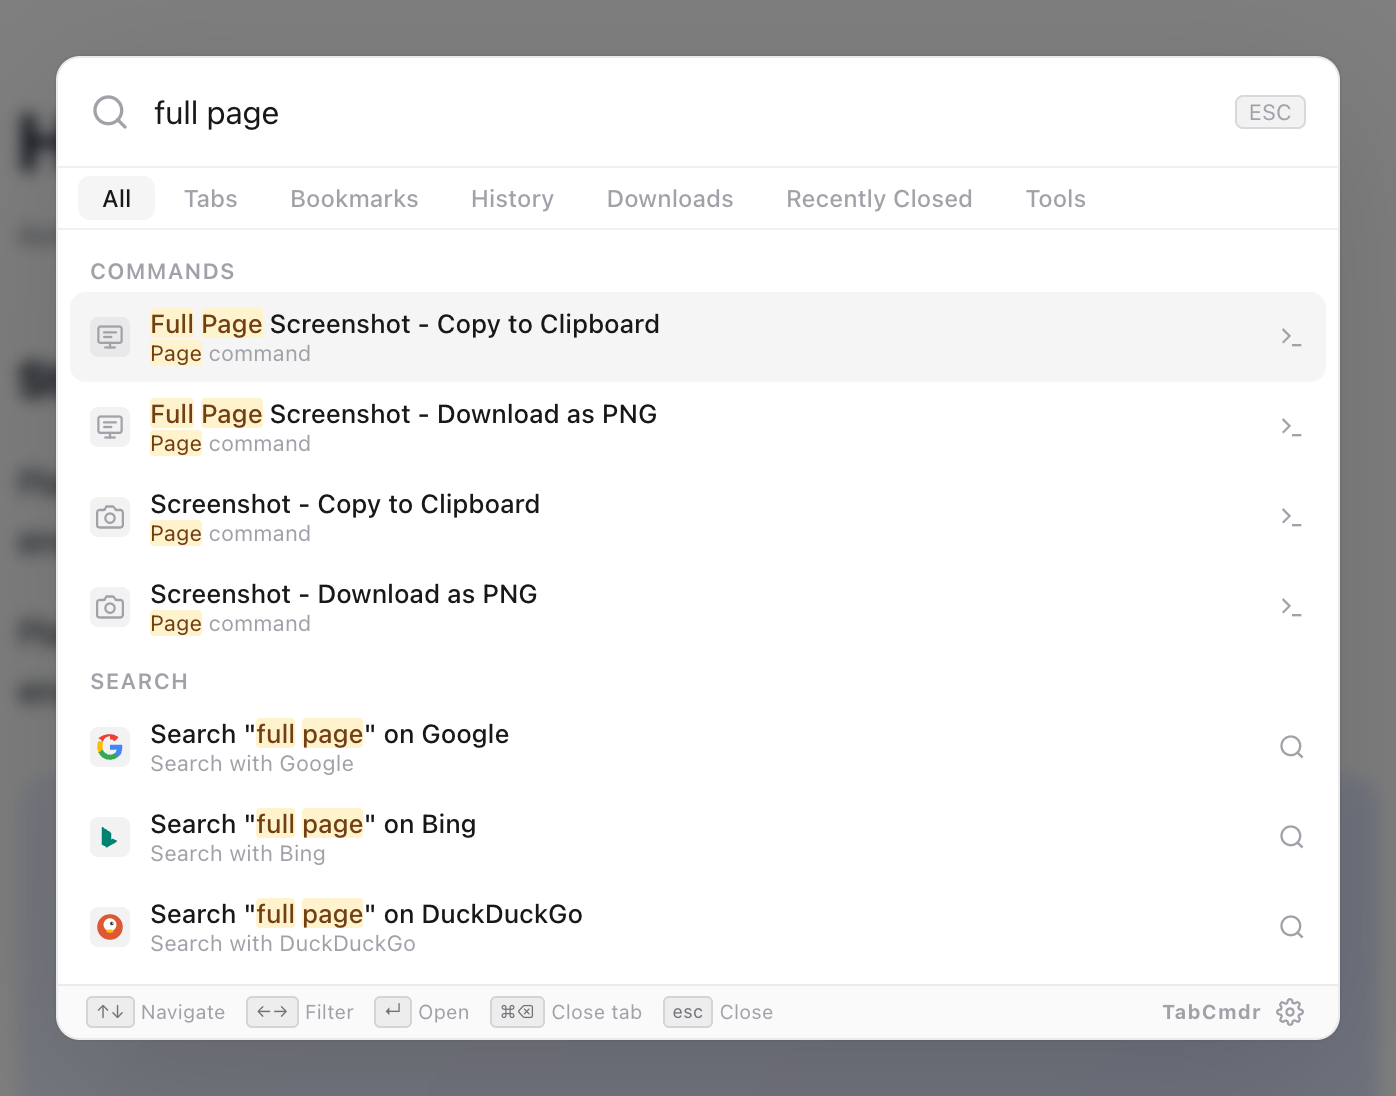Screen dimensions: 1396x1096
Task: Click the terminal prompt icon on Full Page Screenshot Download row
Action: [1291, 427]
